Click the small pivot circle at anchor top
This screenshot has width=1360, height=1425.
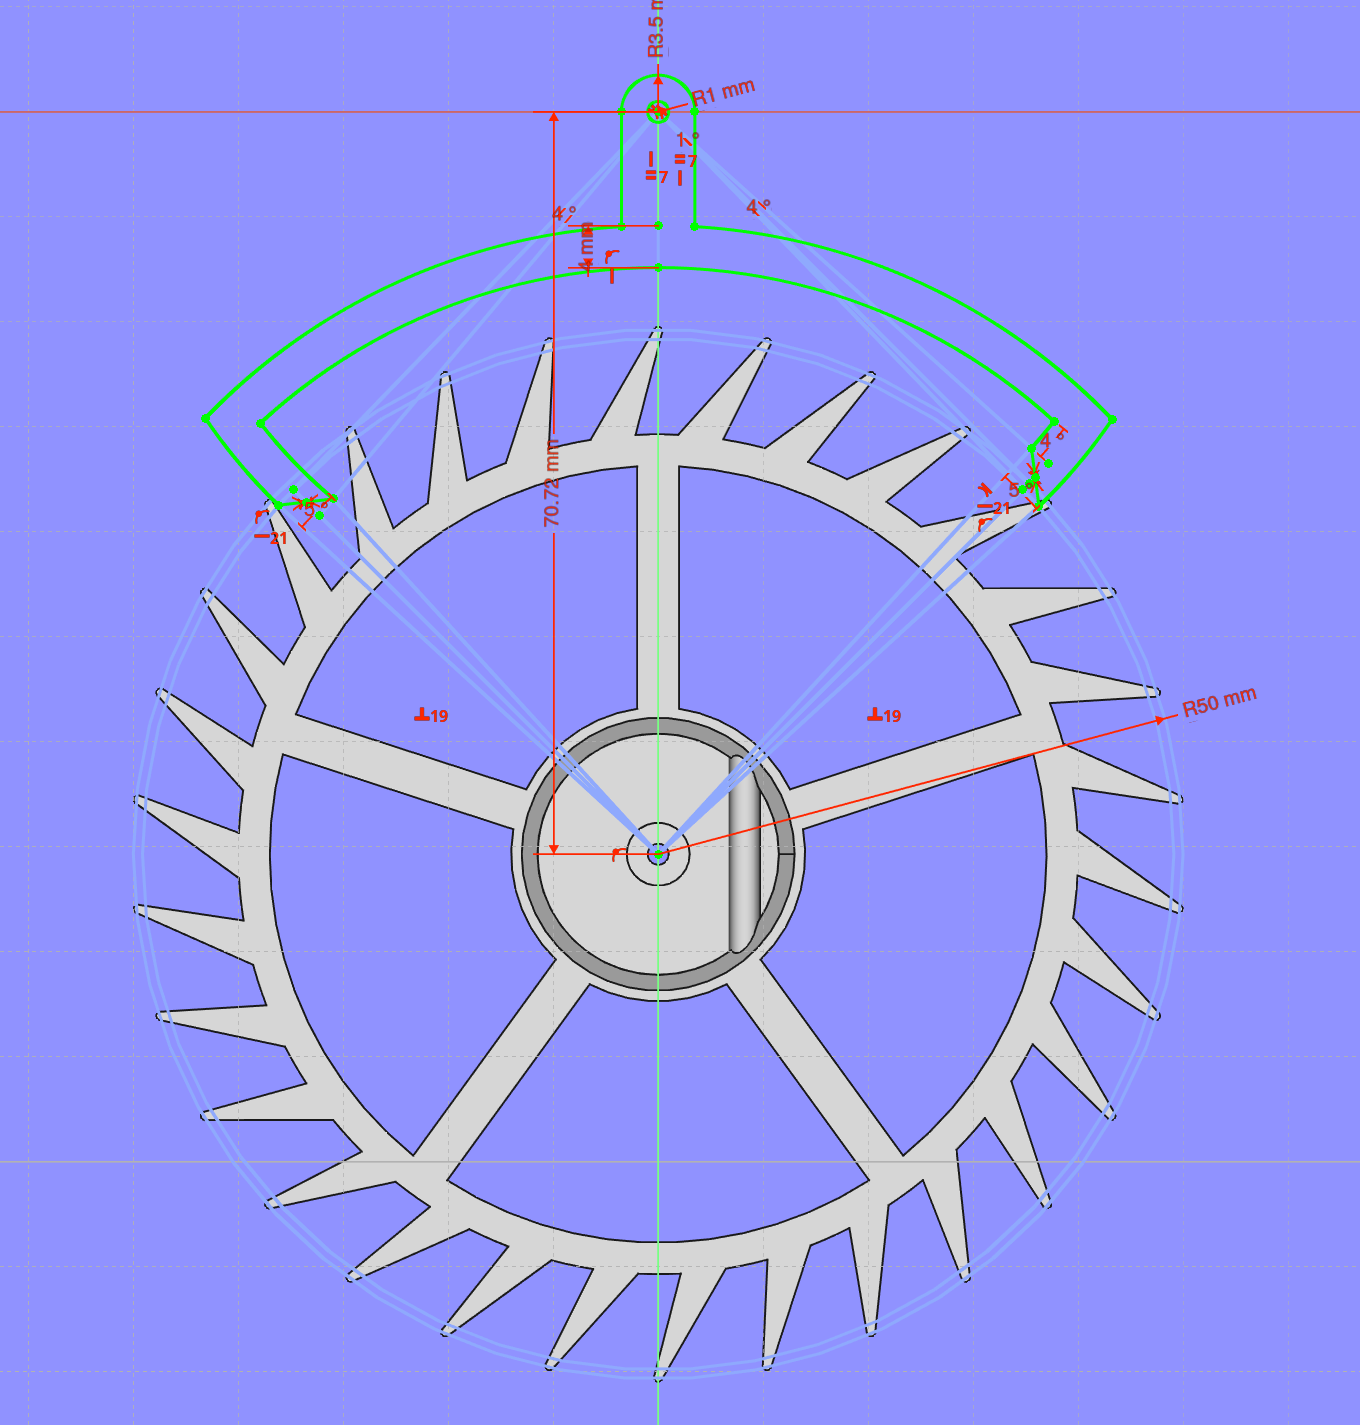click(x=658, y=112)
